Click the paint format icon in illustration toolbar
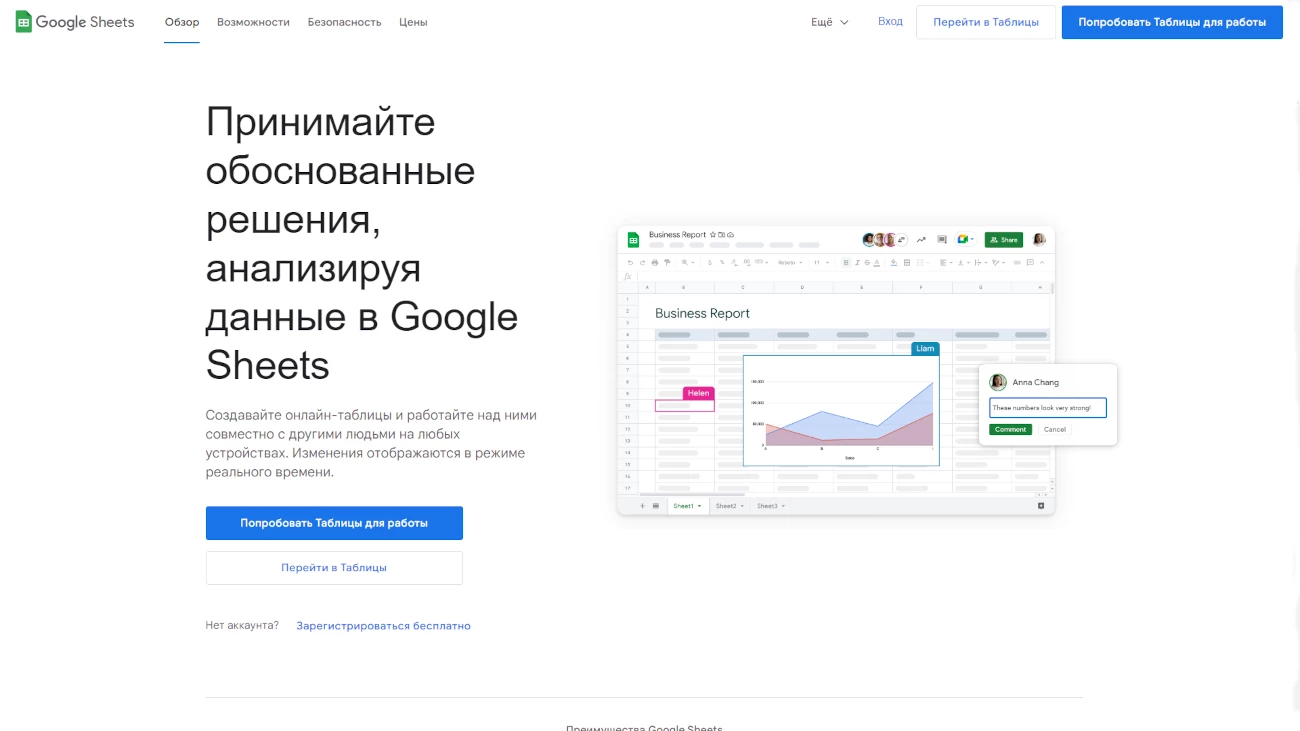Viewport: 1300px width, 731px height. [667, 262]
